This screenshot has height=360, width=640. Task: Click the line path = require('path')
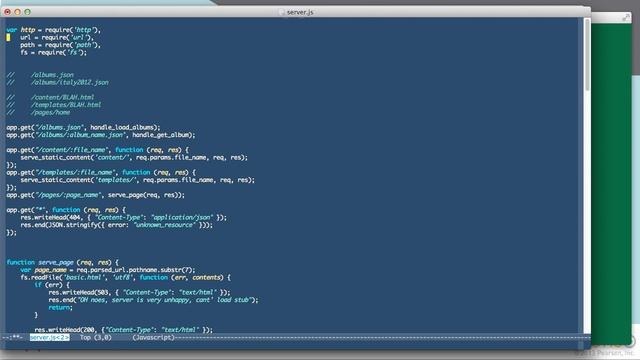60,45
